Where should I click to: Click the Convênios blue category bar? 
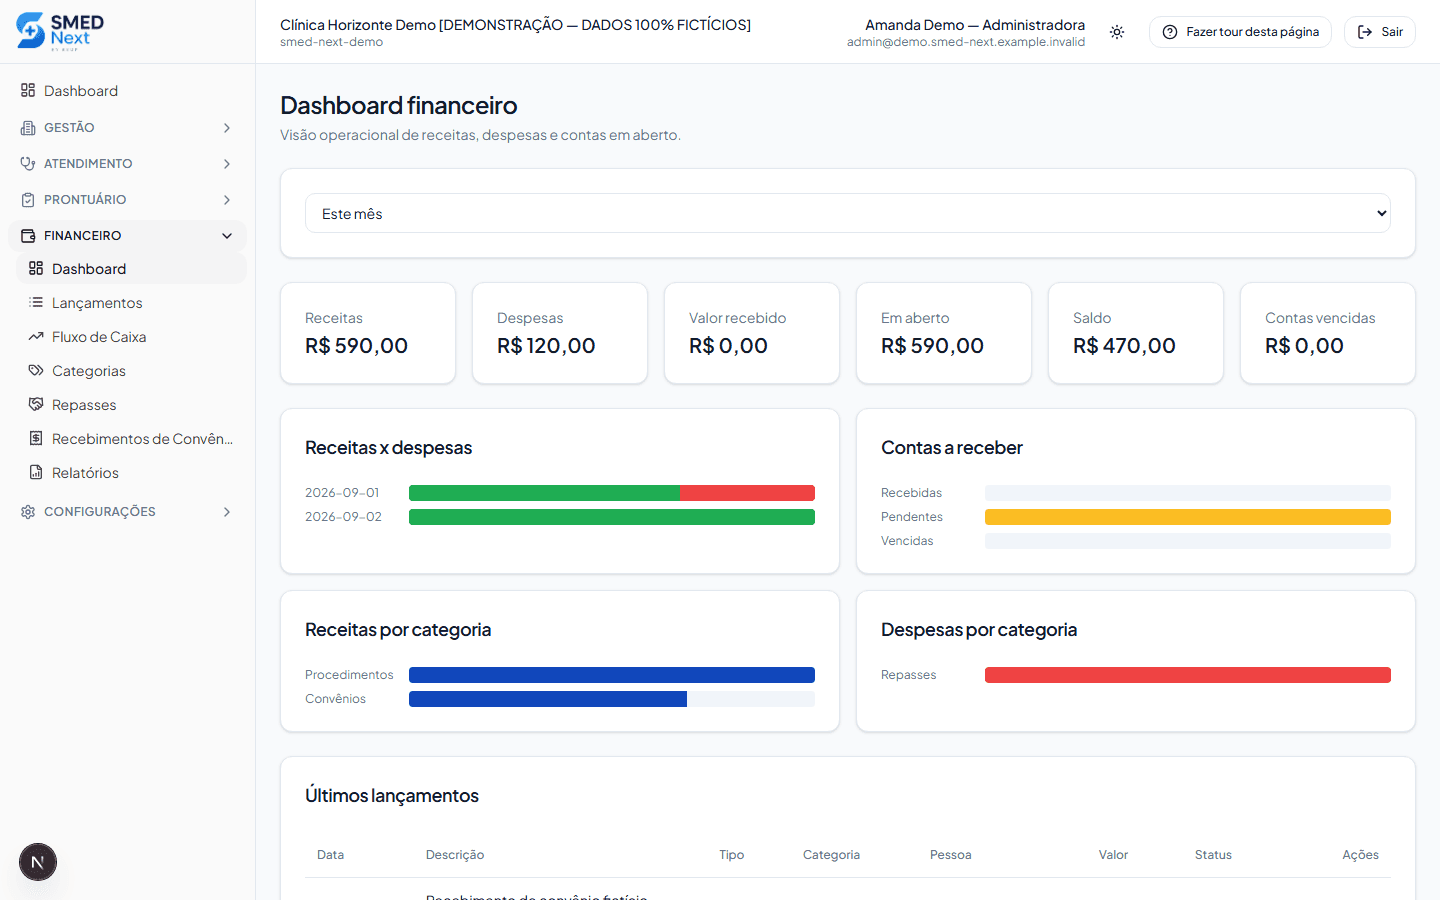point(548,699)
